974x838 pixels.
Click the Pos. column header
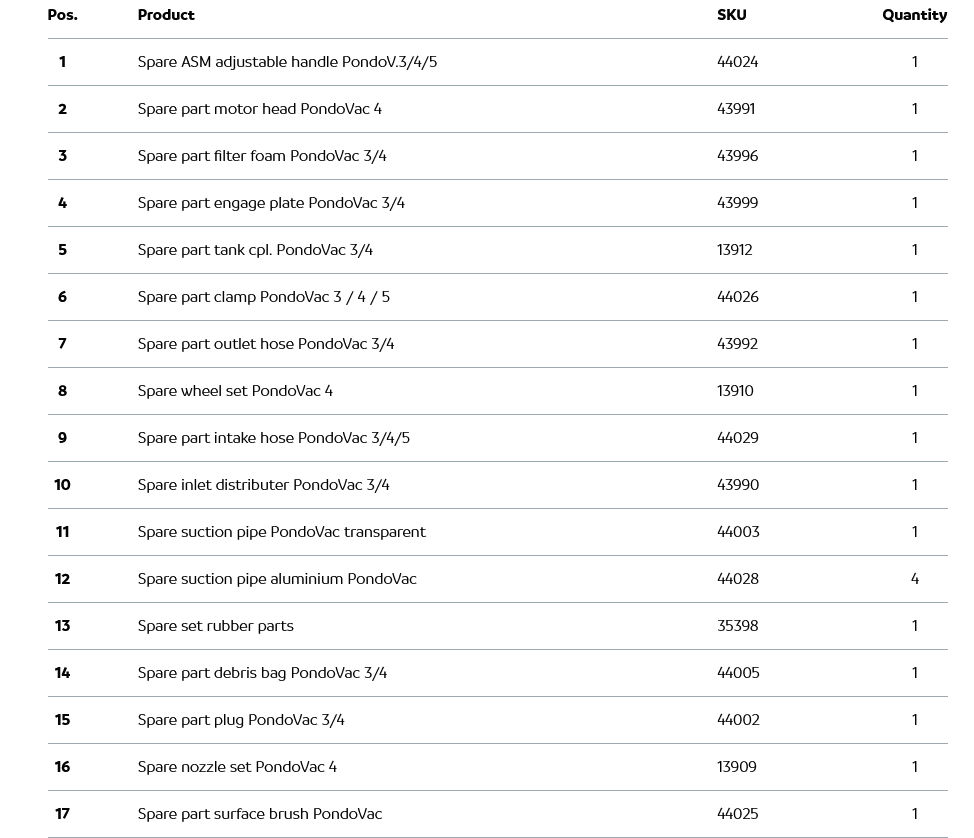62,15
